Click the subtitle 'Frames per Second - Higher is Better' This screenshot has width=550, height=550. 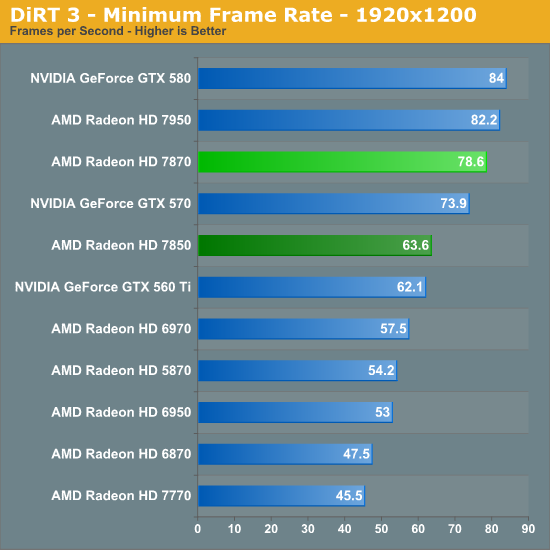pos(118,31)
